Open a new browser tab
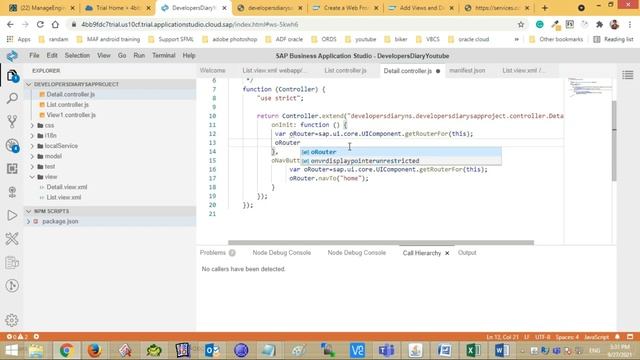Image resolution: width=640 pixels, height=360 pixels. 544,8
